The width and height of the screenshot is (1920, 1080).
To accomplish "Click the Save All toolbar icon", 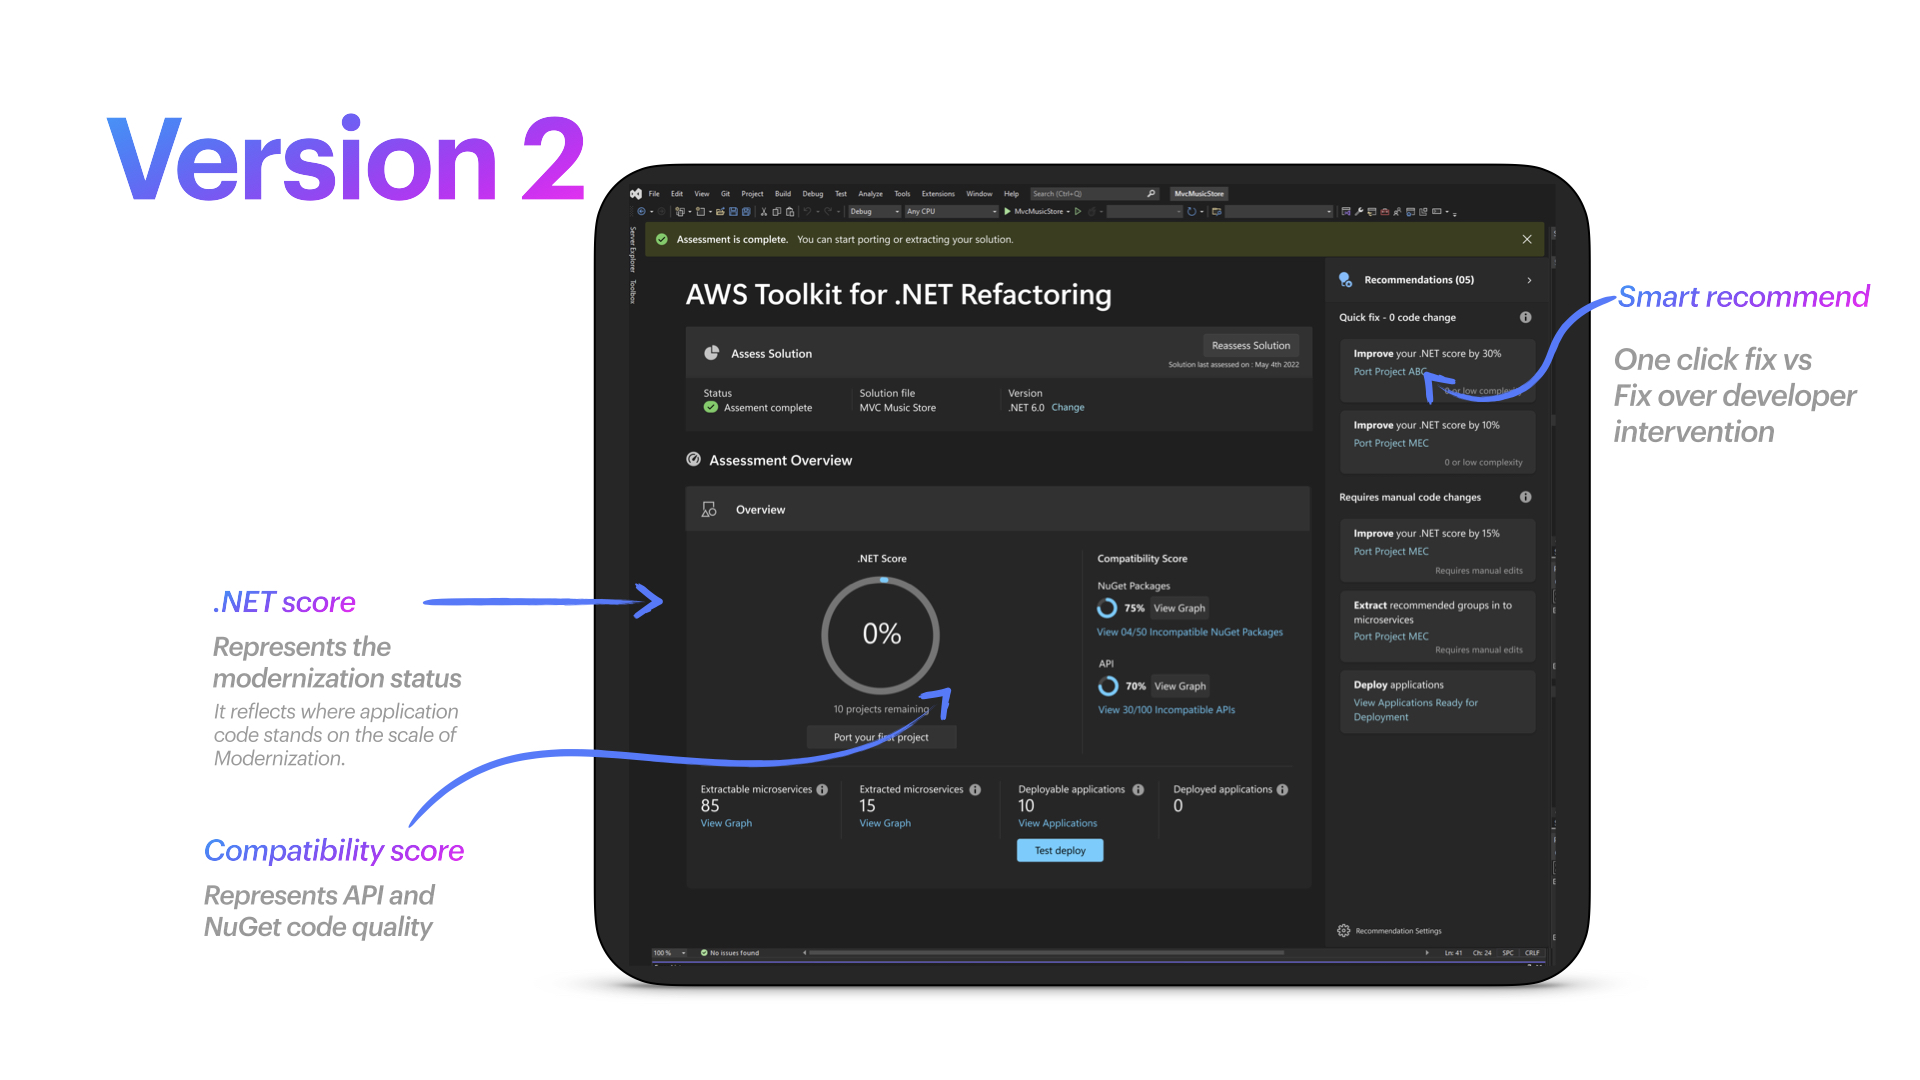I will tap(746, 212).
